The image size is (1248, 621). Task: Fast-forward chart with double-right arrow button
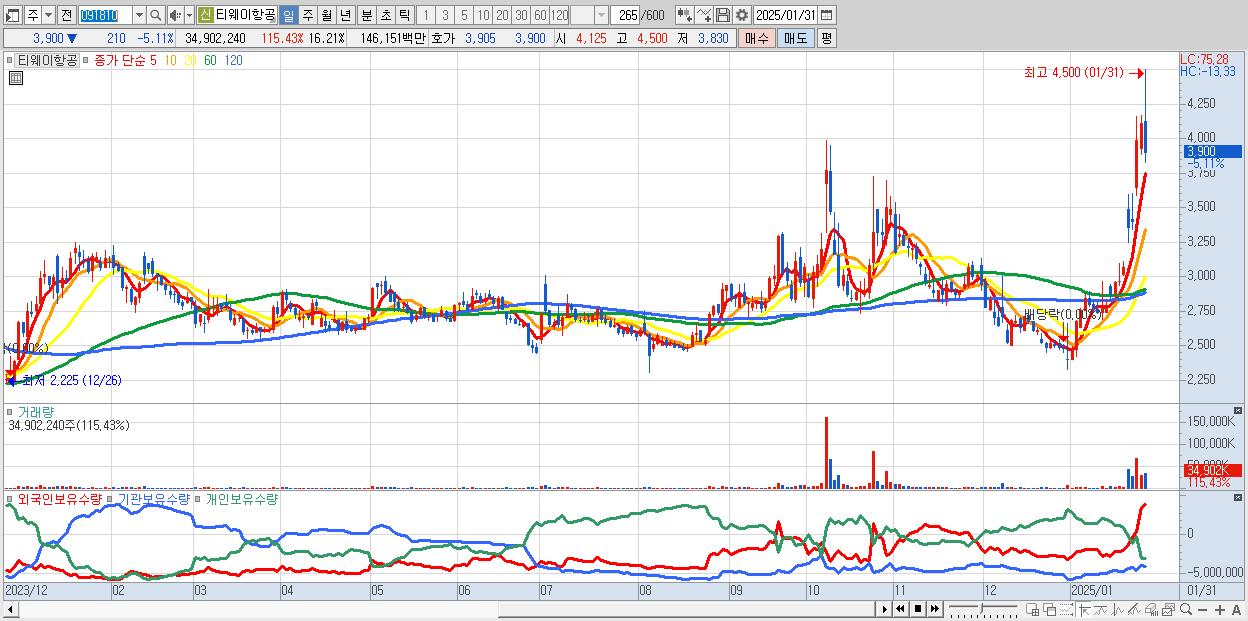(934, 609)
